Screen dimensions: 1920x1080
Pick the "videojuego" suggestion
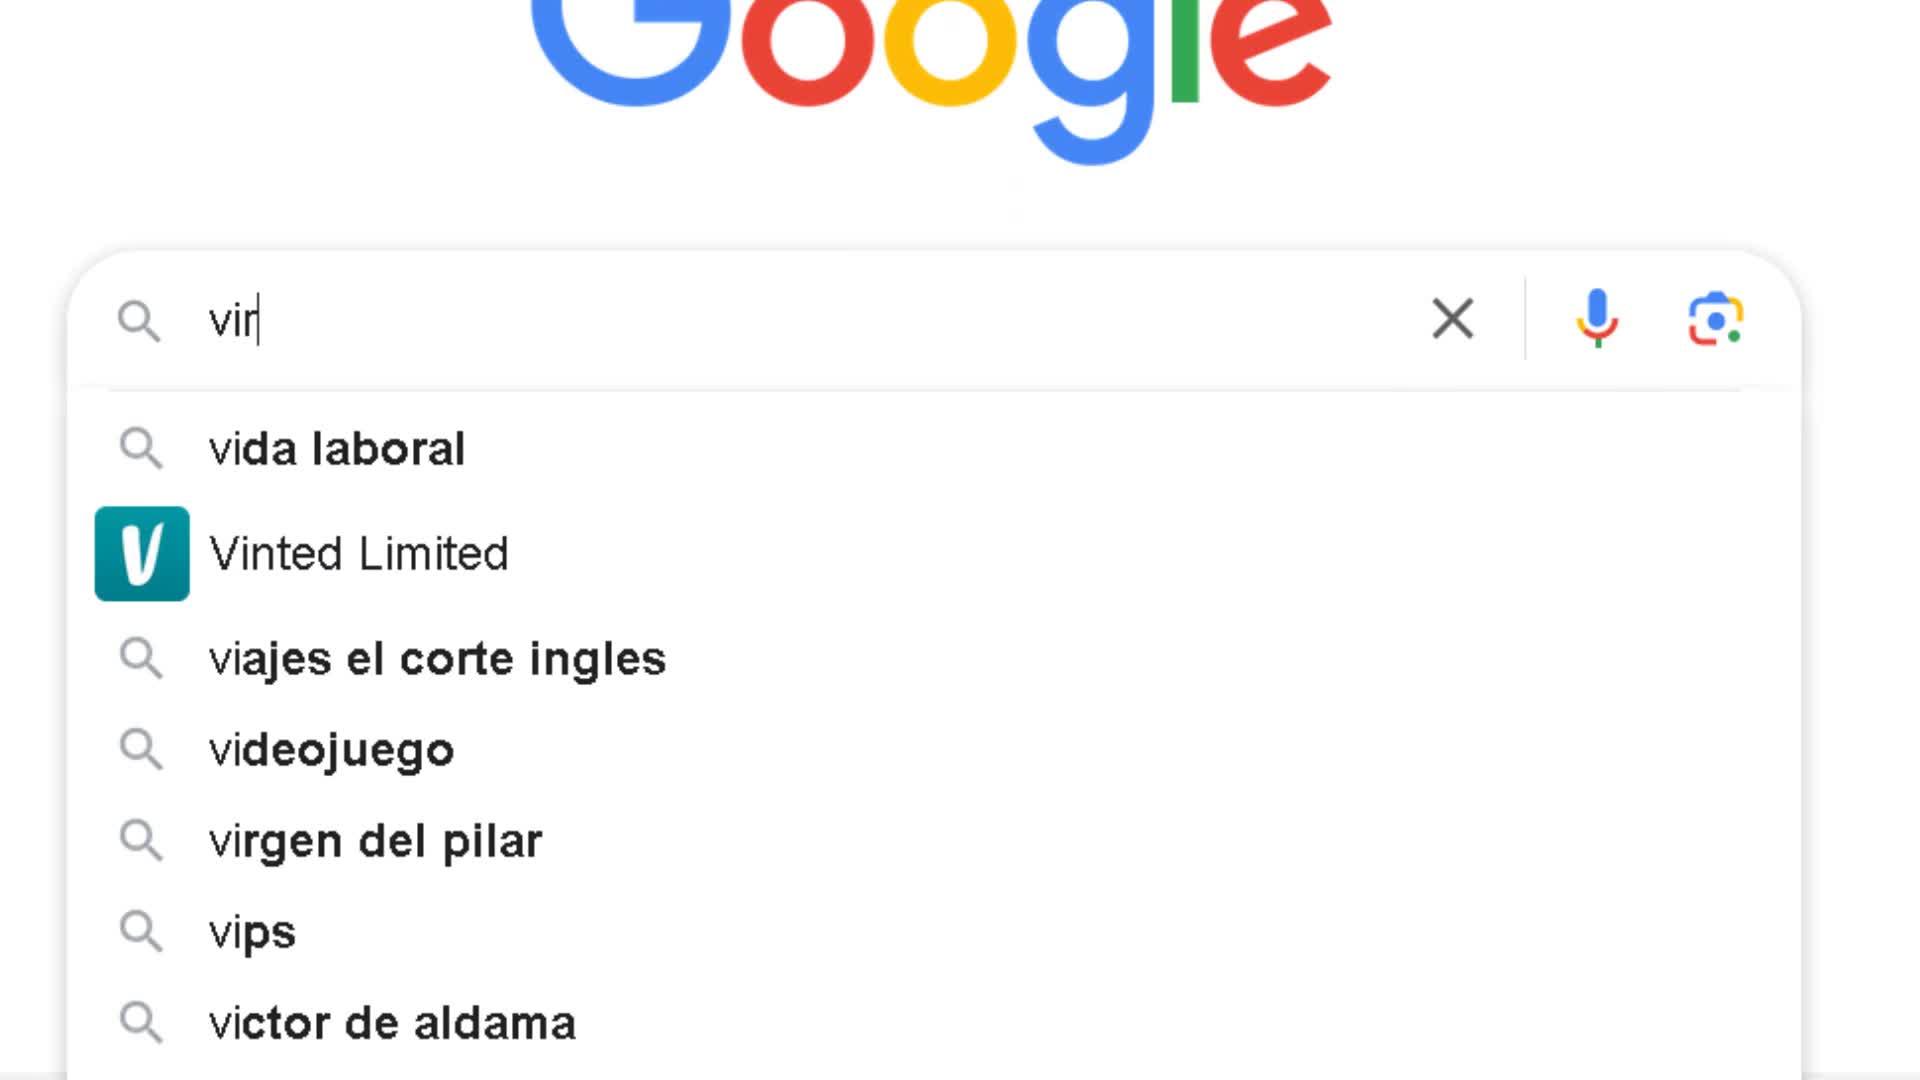331,750
